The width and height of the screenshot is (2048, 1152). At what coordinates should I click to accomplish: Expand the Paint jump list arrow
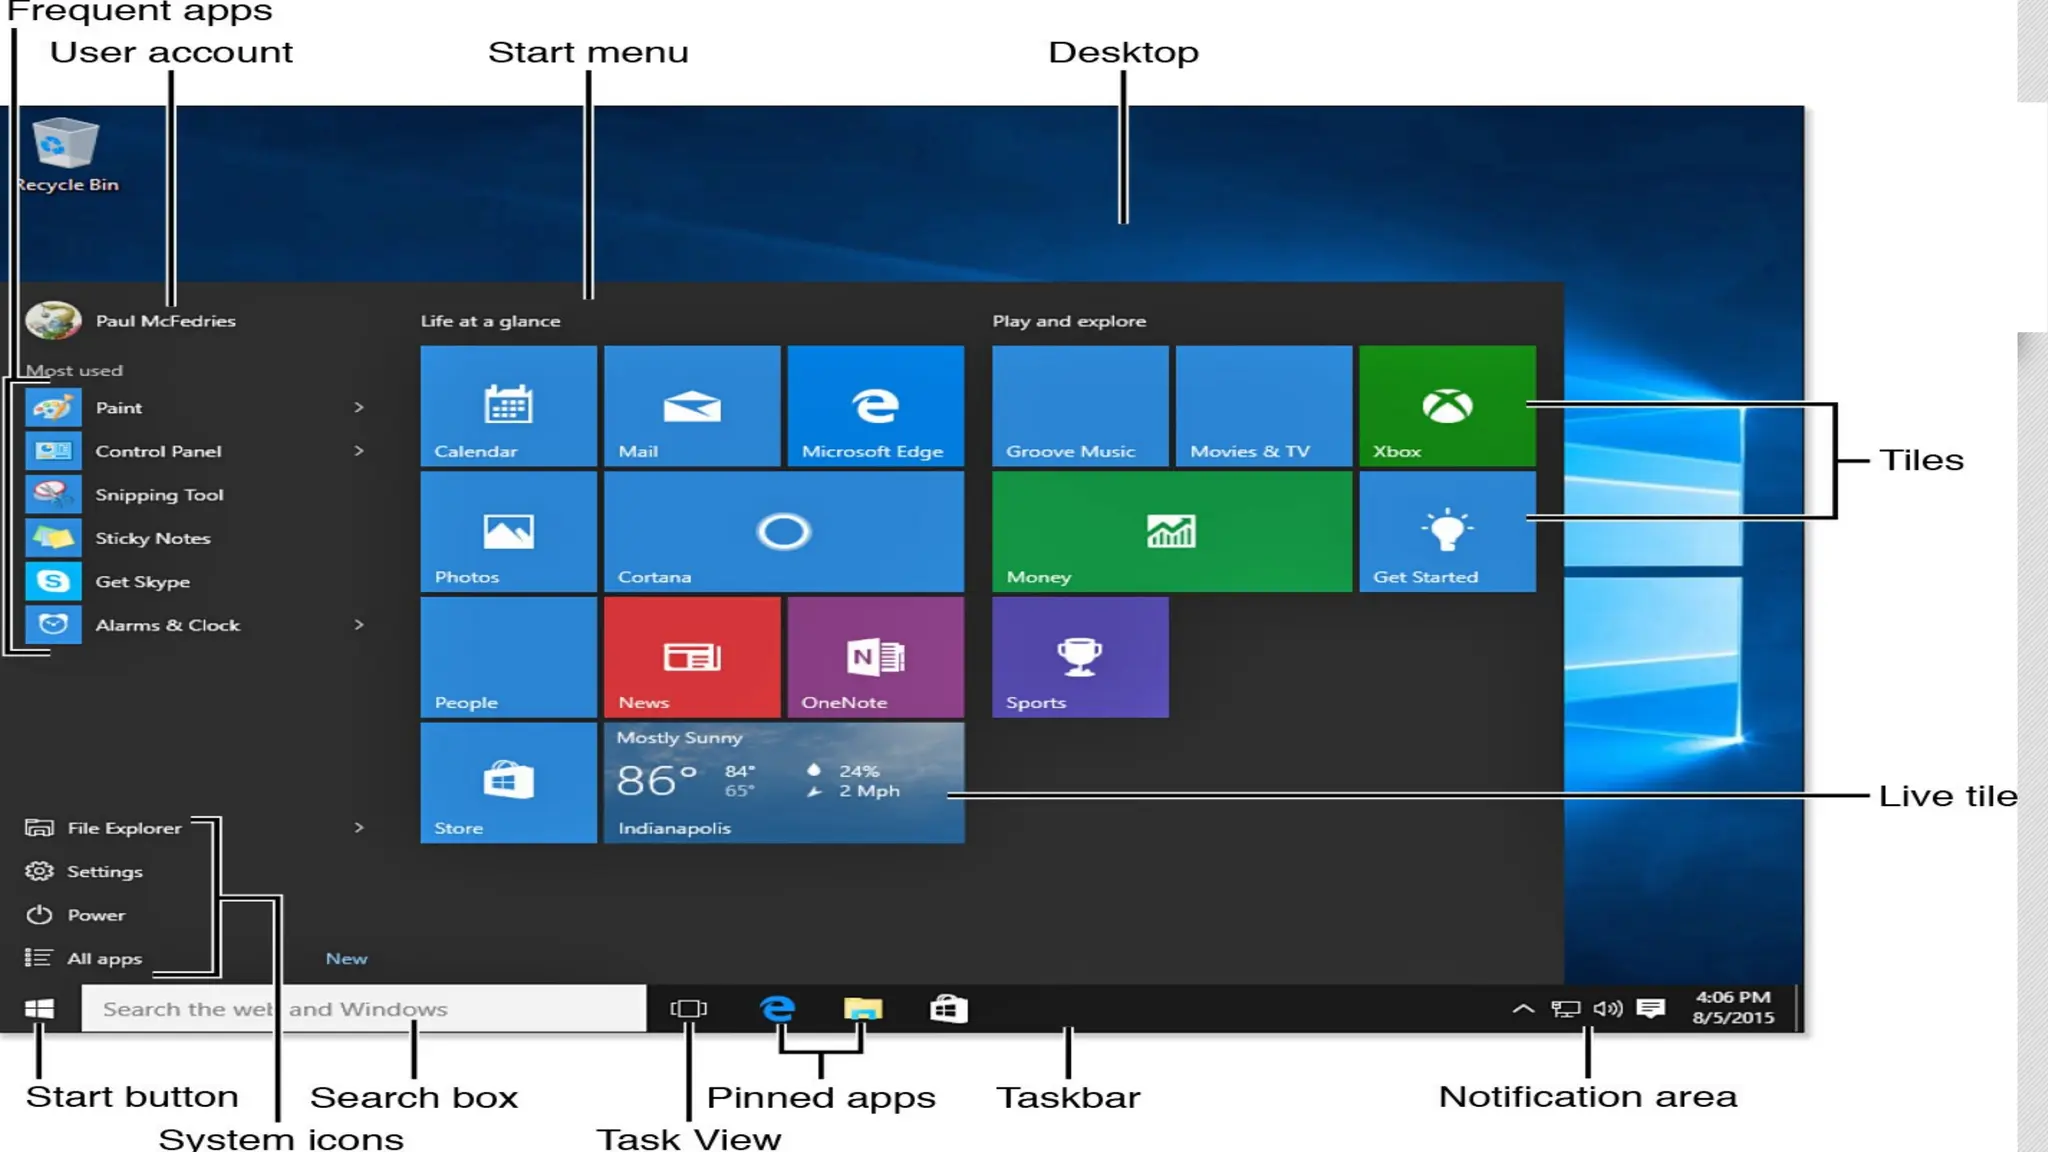tap(359, 407)
